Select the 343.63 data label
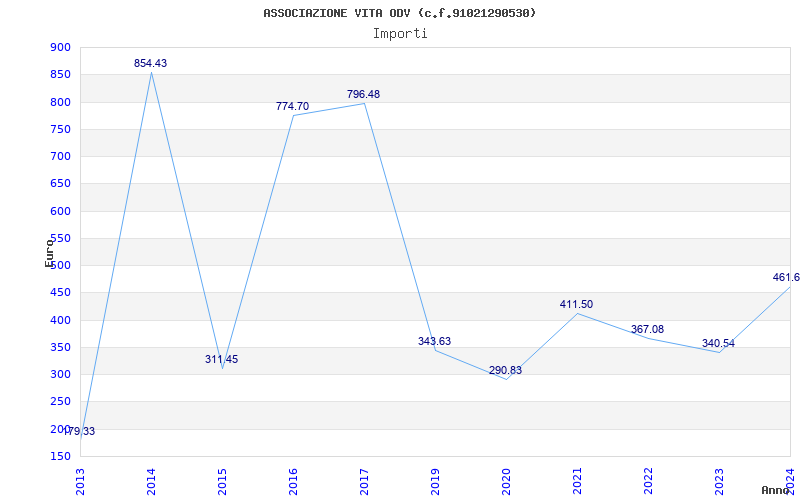This screenshot has width=800, height=500. click(x=434, y=341)
